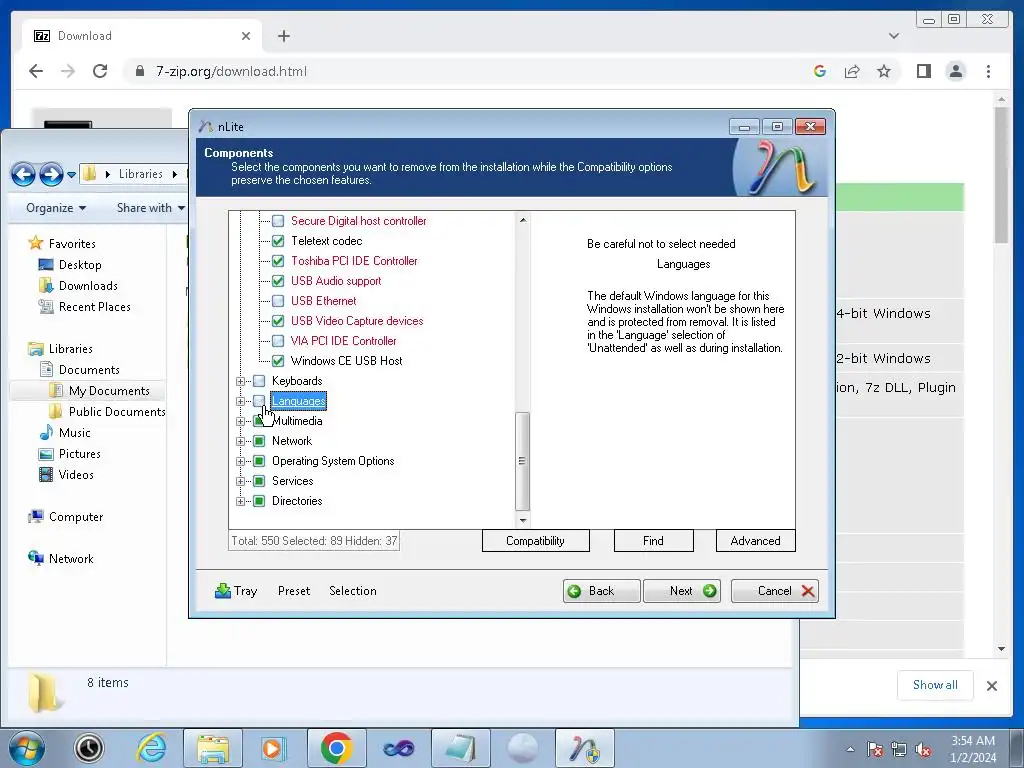
Task: Click the Explorer forward navigation arrow
Action: coord(51,174)
